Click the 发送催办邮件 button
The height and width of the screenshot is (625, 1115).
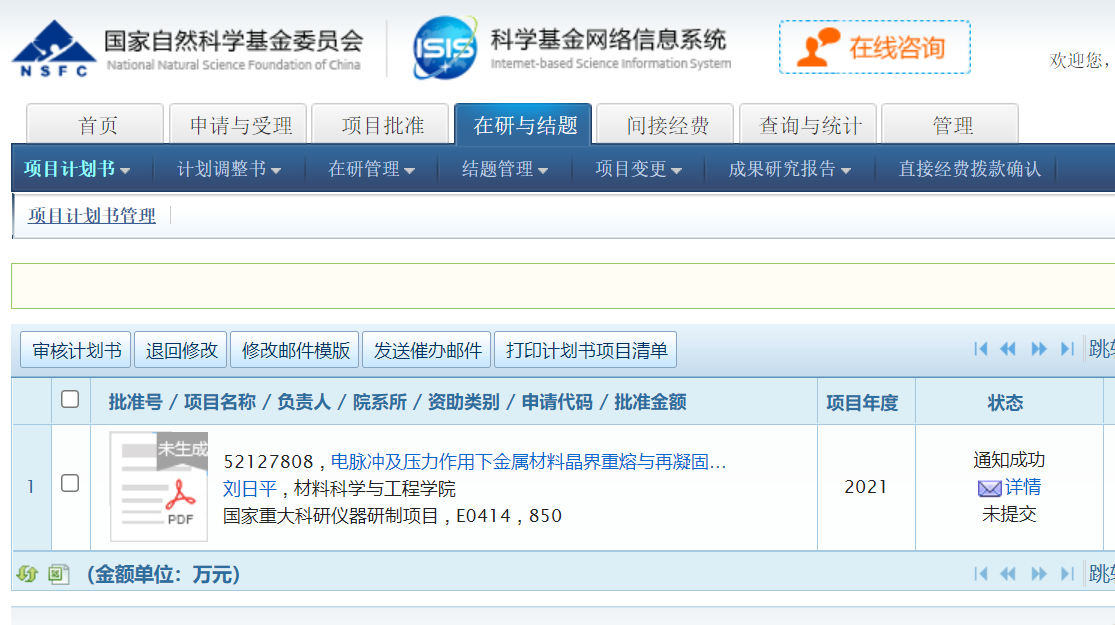[x=427, y=351]
